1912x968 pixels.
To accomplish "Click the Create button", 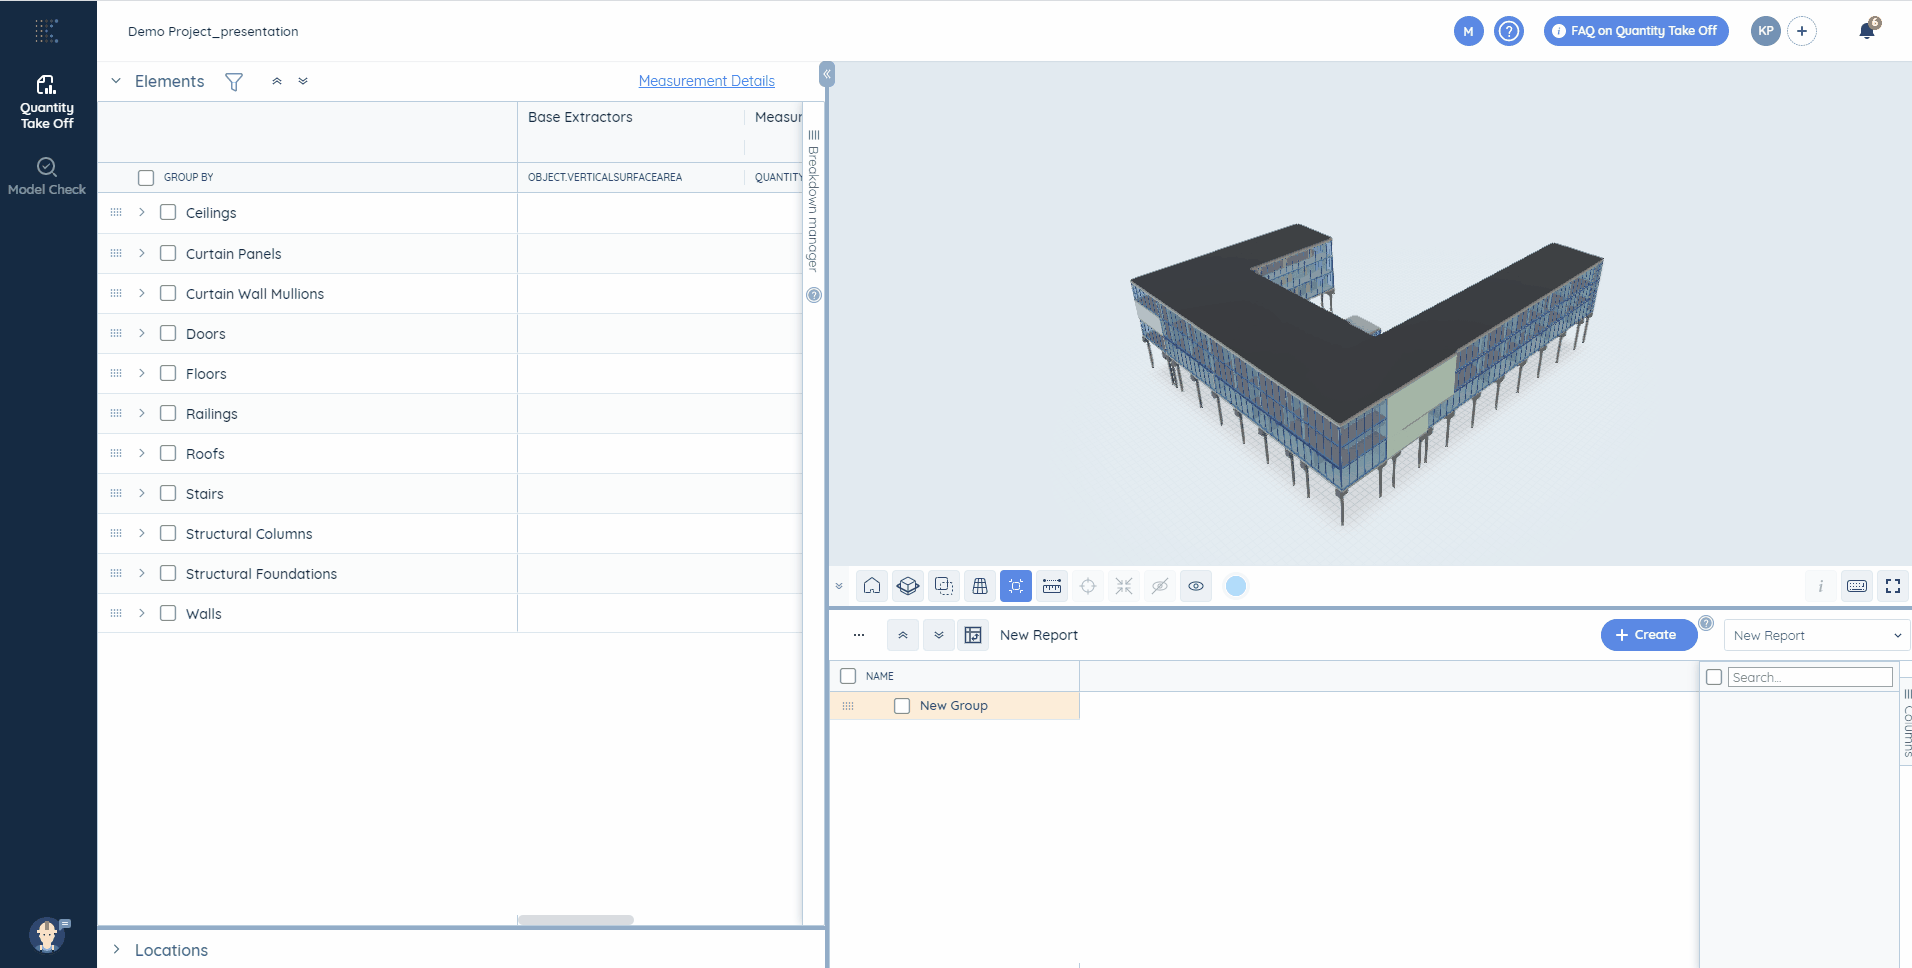I will pos(1648,635).
